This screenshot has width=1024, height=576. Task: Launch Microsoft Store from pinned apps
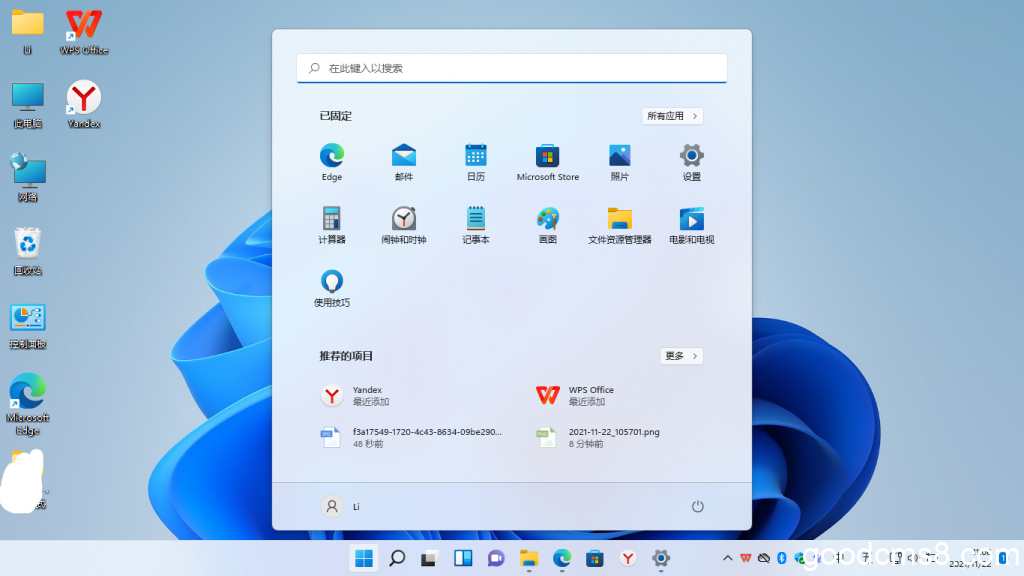pyautogui.click(x=547, y=162)
